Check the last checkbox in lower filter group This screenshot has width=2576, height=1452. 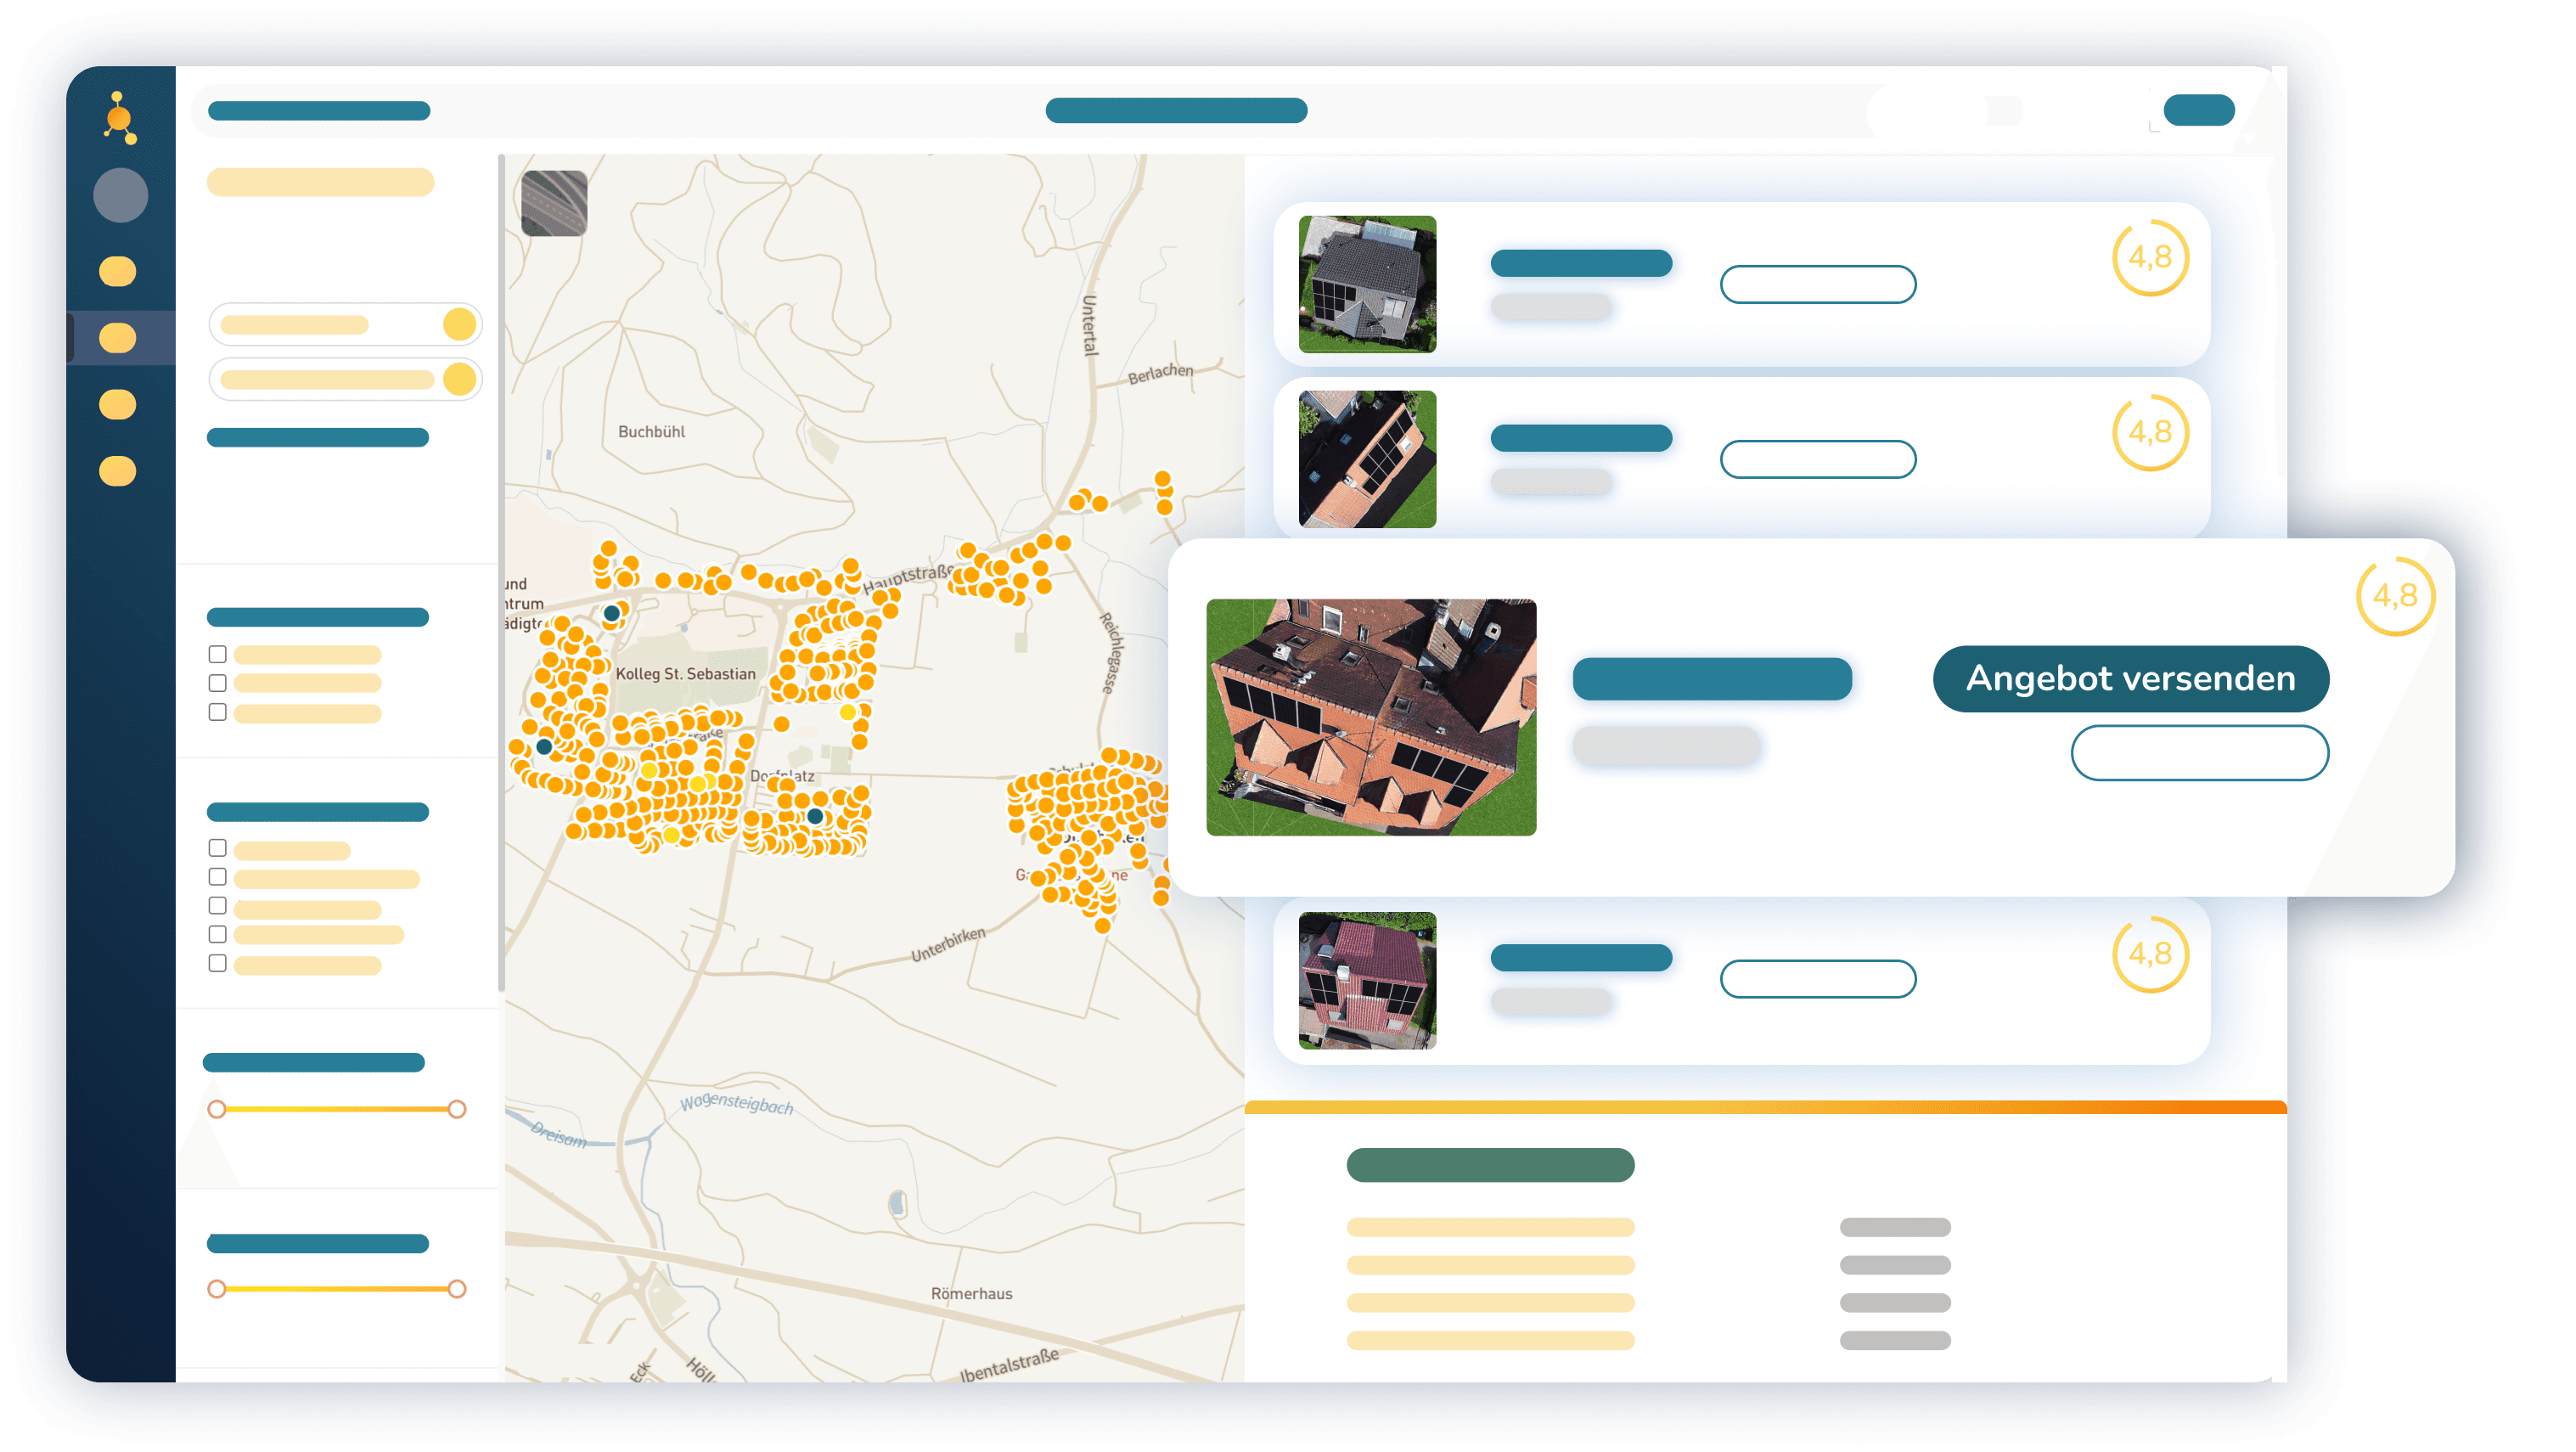coord(217,963)
